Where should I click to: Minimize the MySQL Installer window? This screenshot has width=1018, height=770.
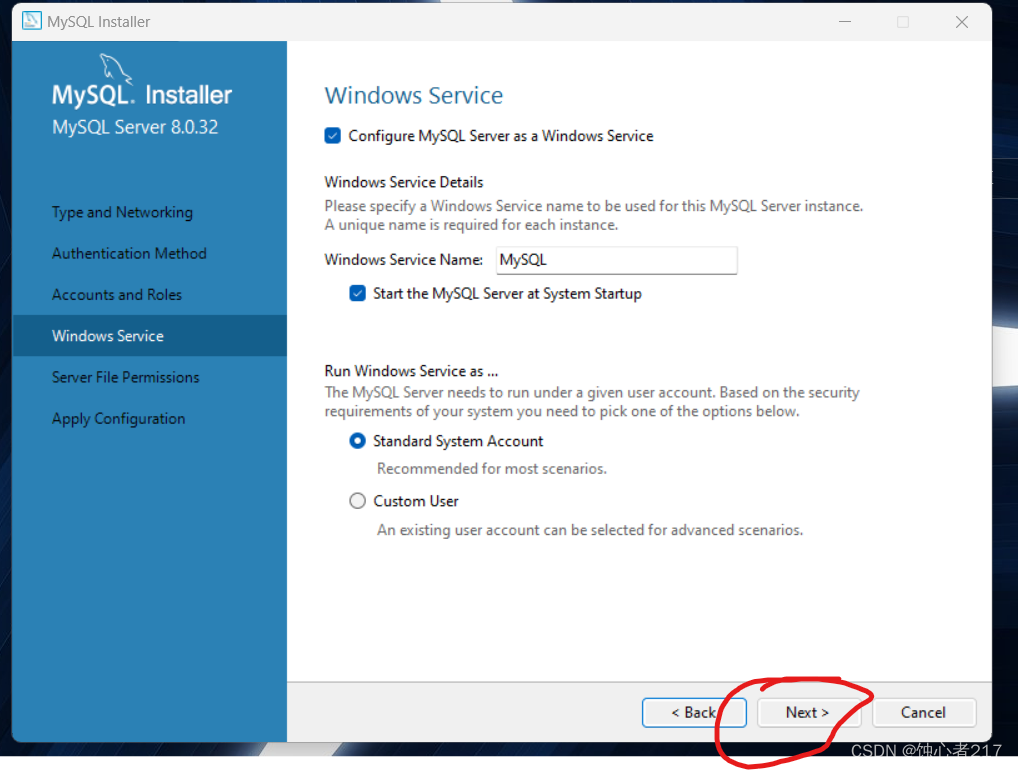tap(845, 21)
